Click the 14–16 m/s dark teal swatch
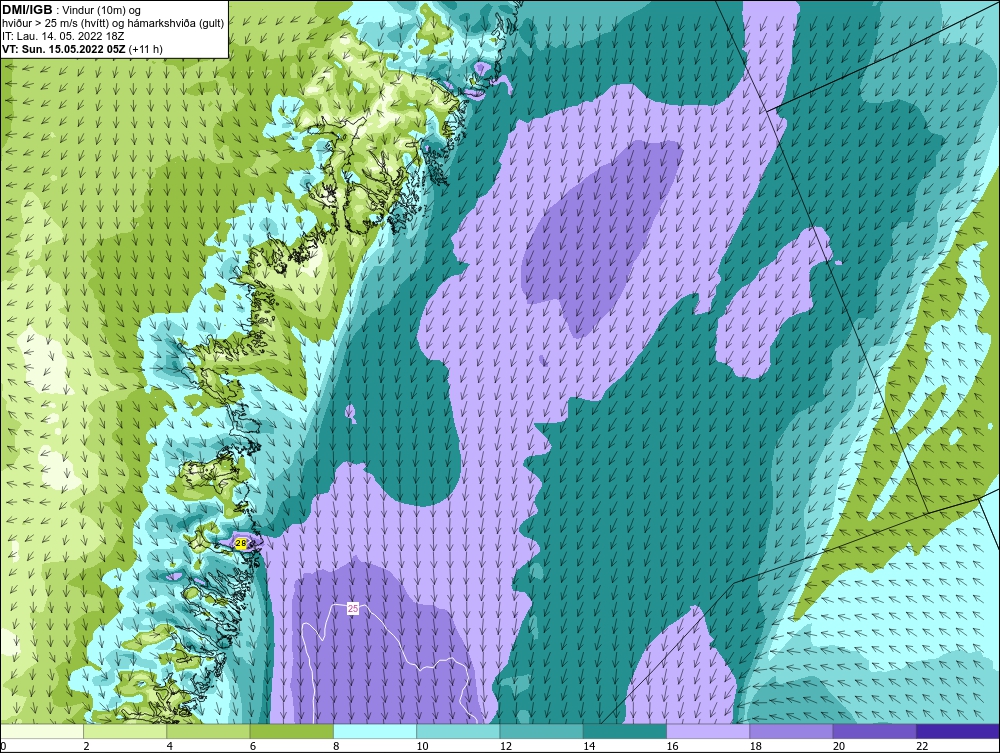This screenshot has width=1000, height=753. click(624, 731)
